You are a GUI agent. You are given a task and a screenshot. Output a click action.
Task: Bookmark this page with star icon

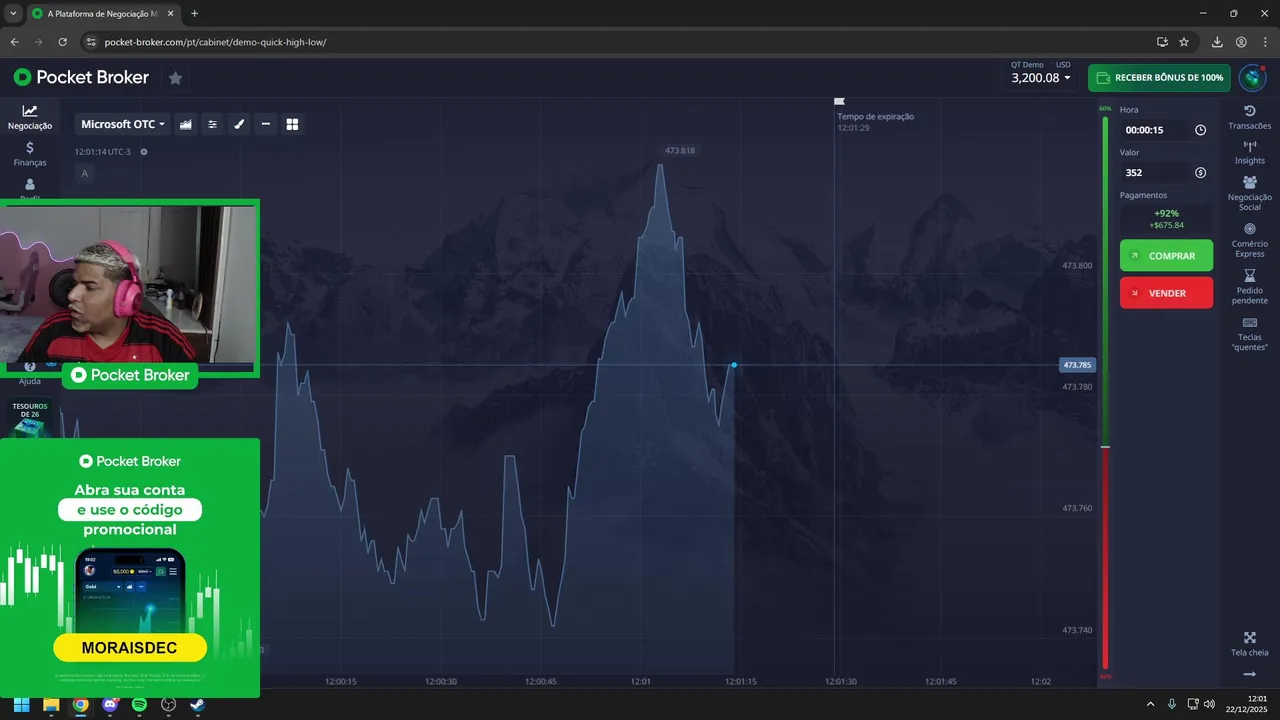[1184, 42]
